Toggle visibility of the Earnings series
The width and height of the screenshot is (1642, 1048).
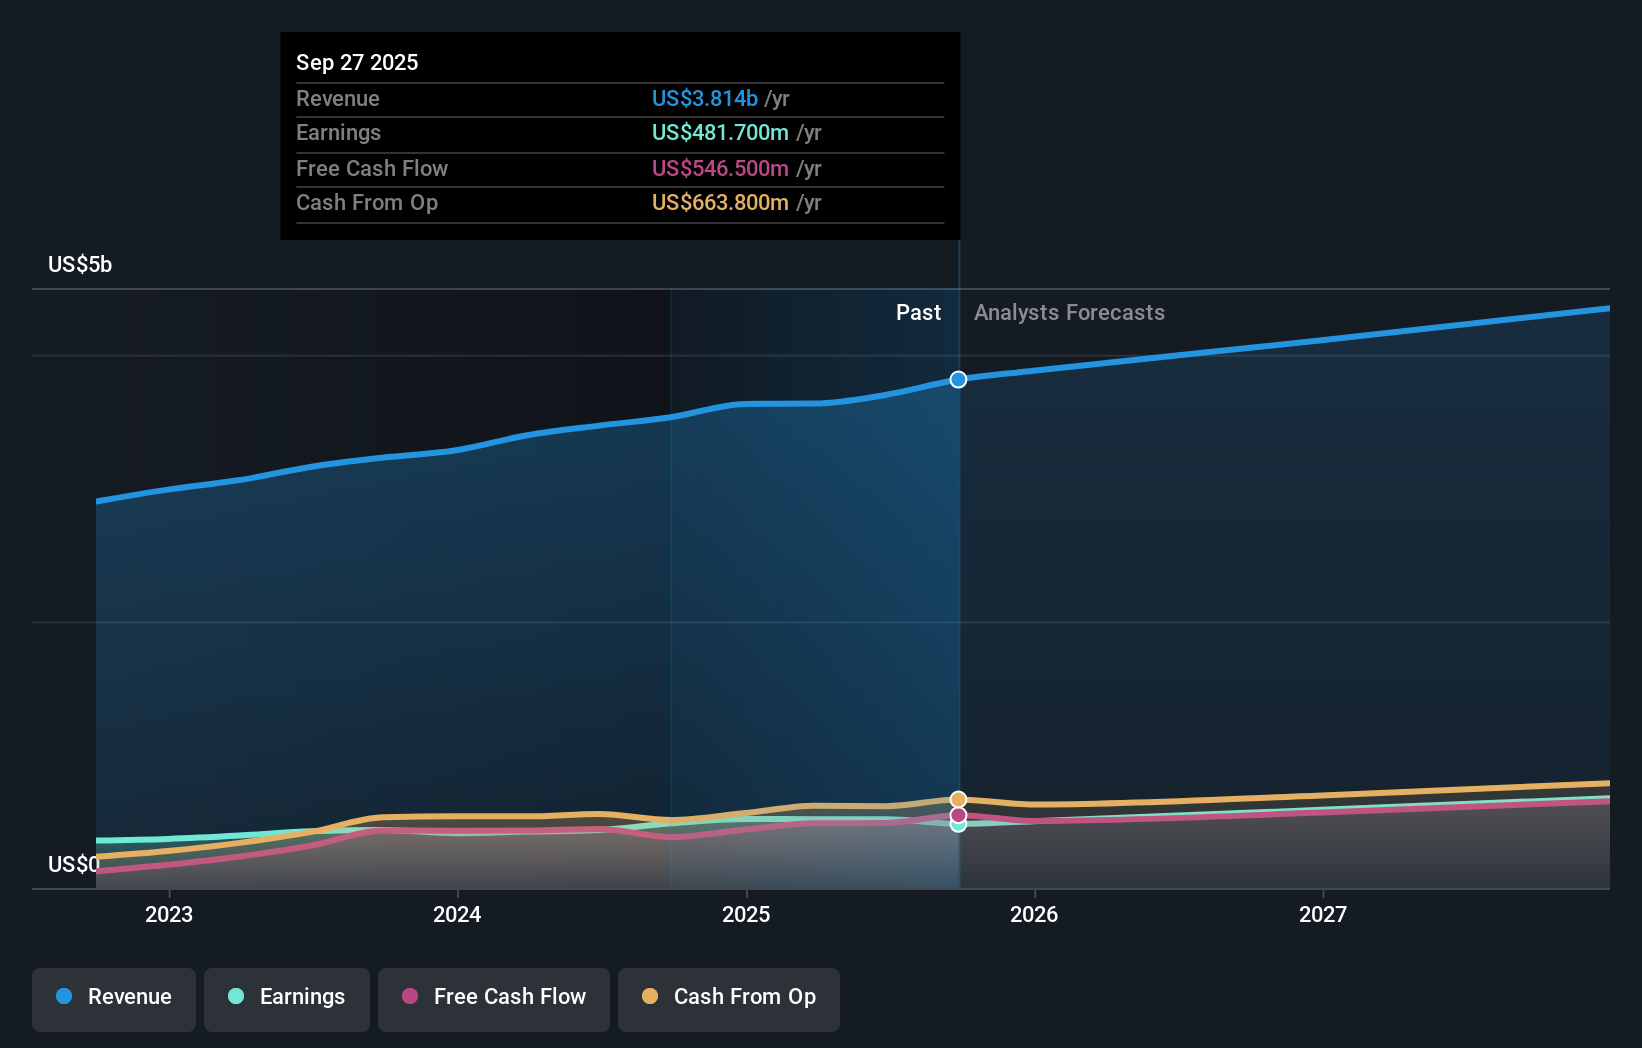pyautogui.click(x=286, y=997)
